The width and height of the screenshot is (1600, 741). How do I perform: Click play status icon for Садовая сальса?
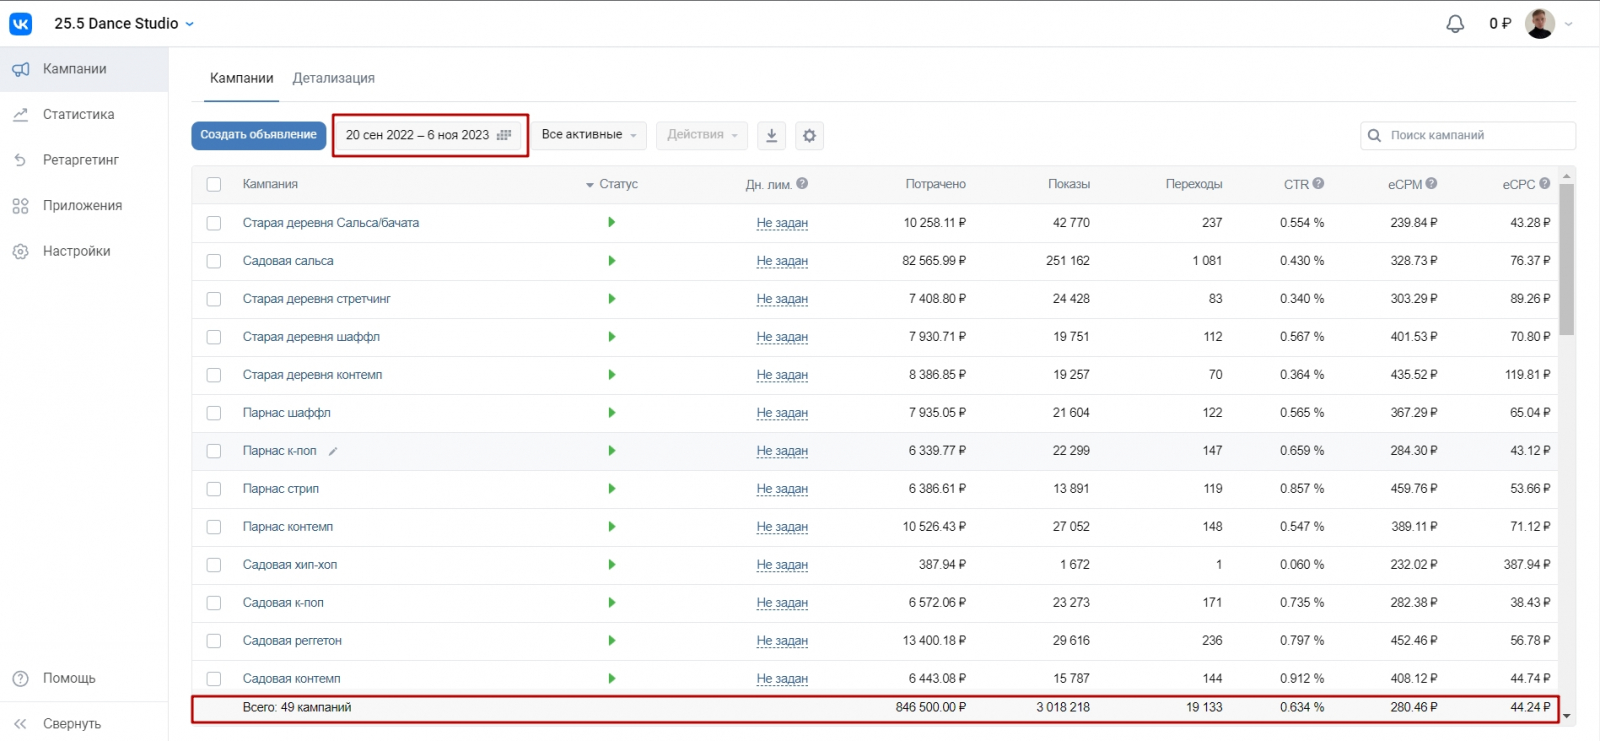[611, 261]
